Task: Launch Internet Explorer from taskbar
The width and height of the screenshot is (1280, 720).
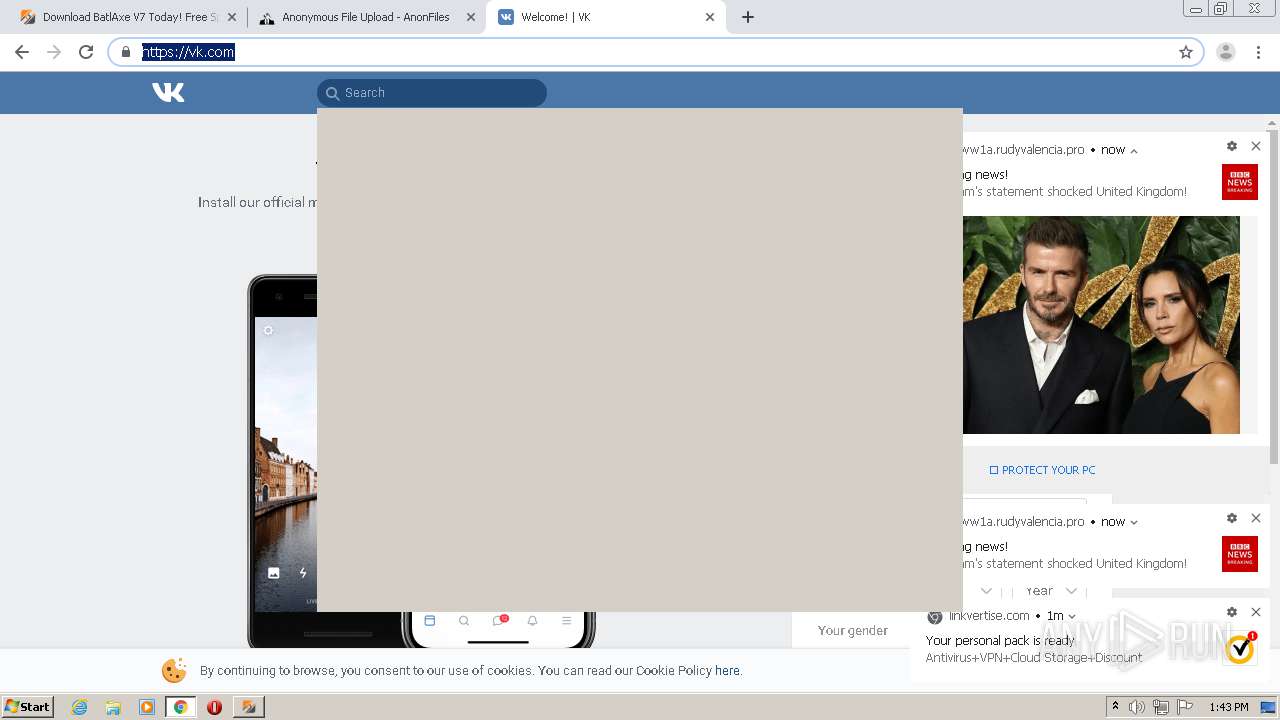Action: click(x=79, y=707)
